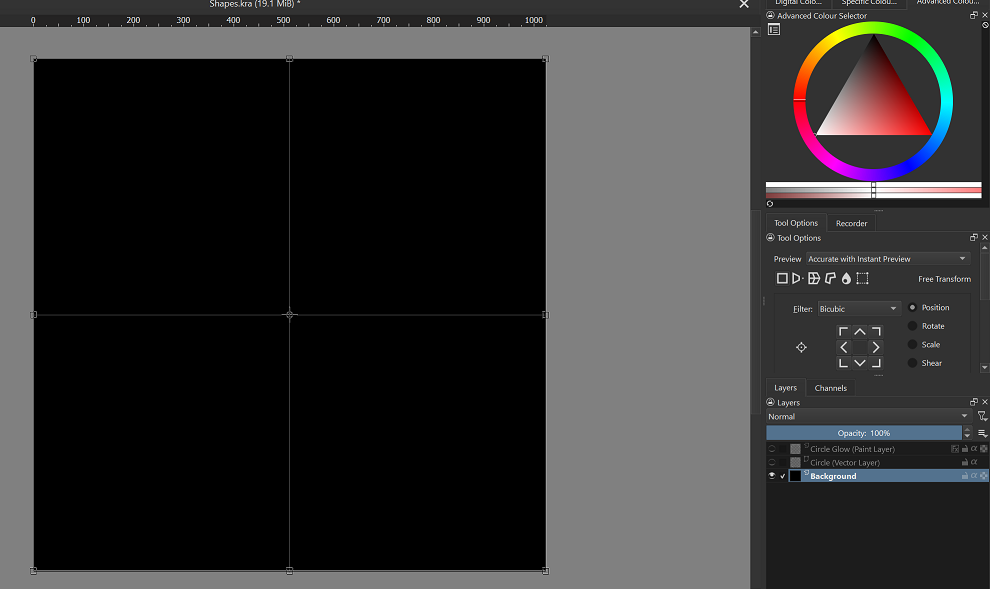Select the Warp transform mode icon
Image resolution: width=990 pixels, height=589 pixels.
(813, 278)
